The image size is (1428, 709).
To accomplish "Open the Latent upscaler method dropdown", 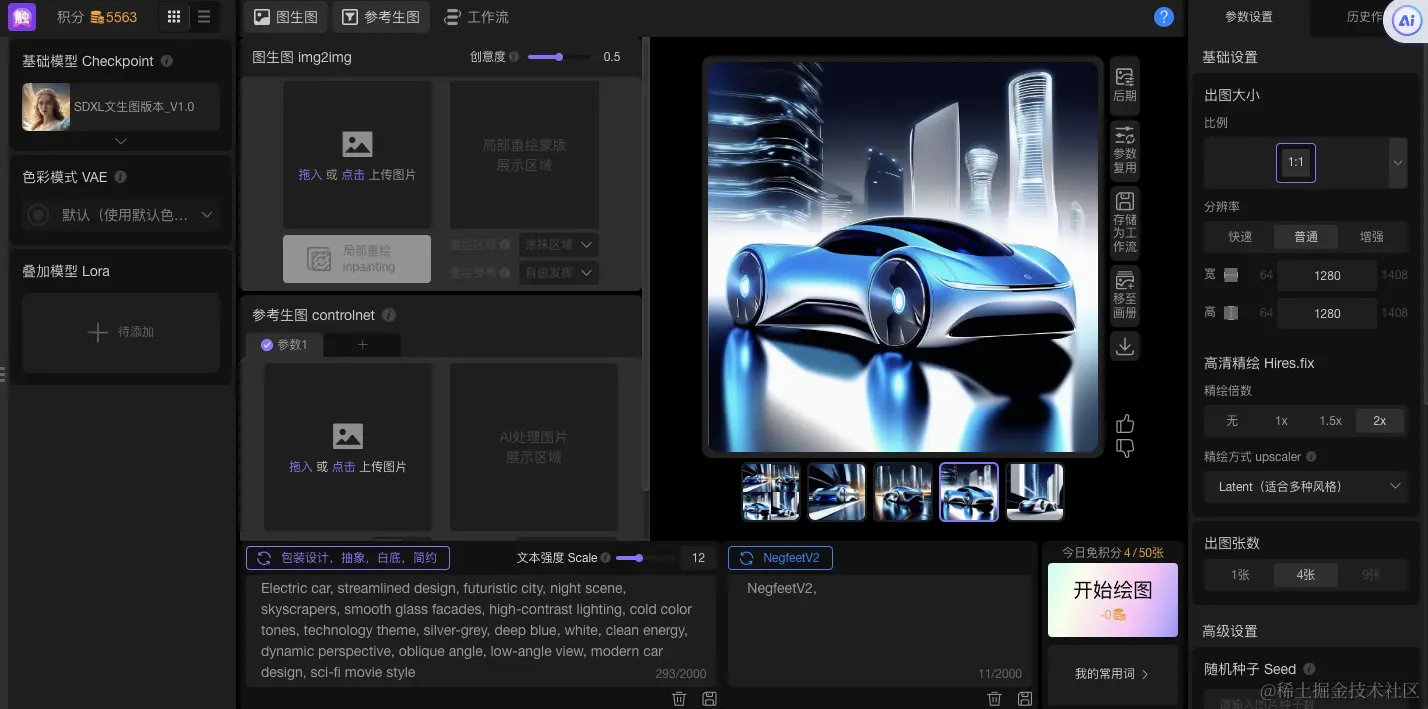I will 1306,487.
